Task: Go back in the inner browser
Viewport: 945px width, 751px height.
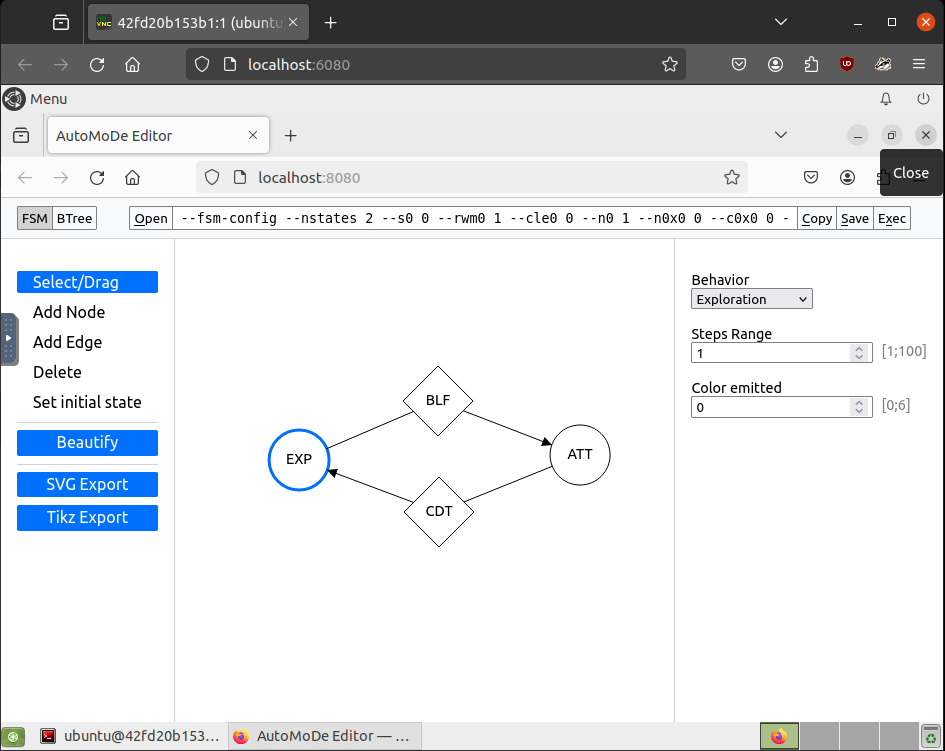Action: (25, 178)
